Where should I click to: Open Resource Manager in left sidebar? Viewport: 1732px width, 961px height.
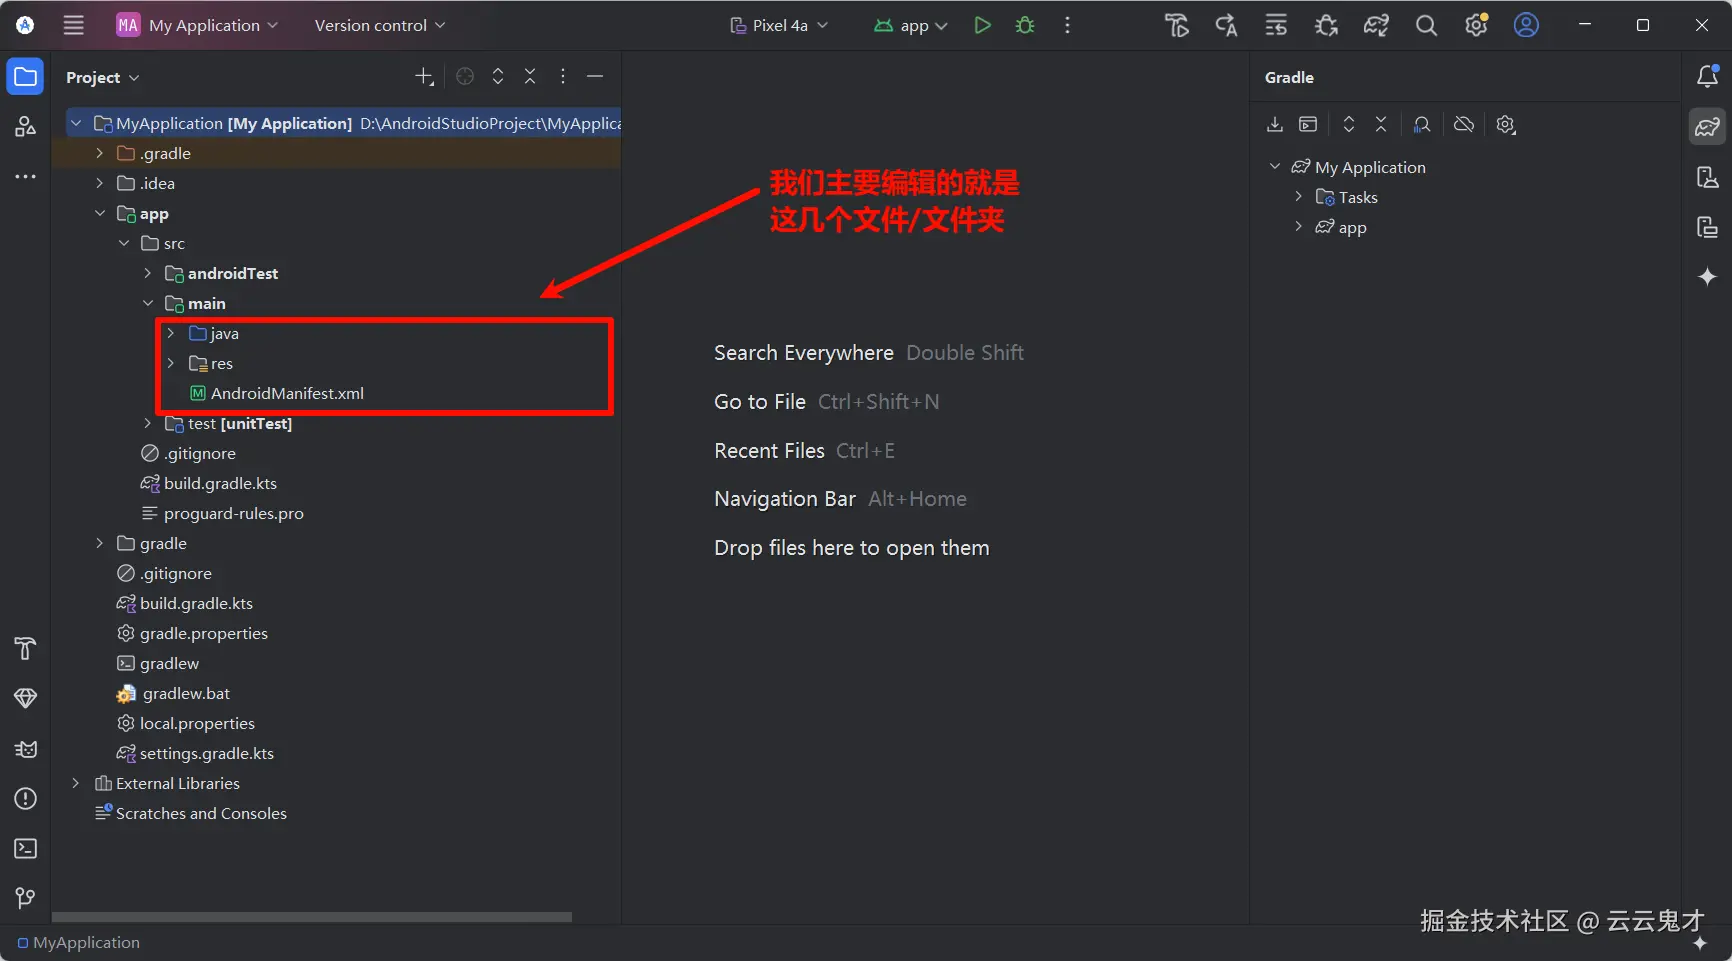coord(25,126)
